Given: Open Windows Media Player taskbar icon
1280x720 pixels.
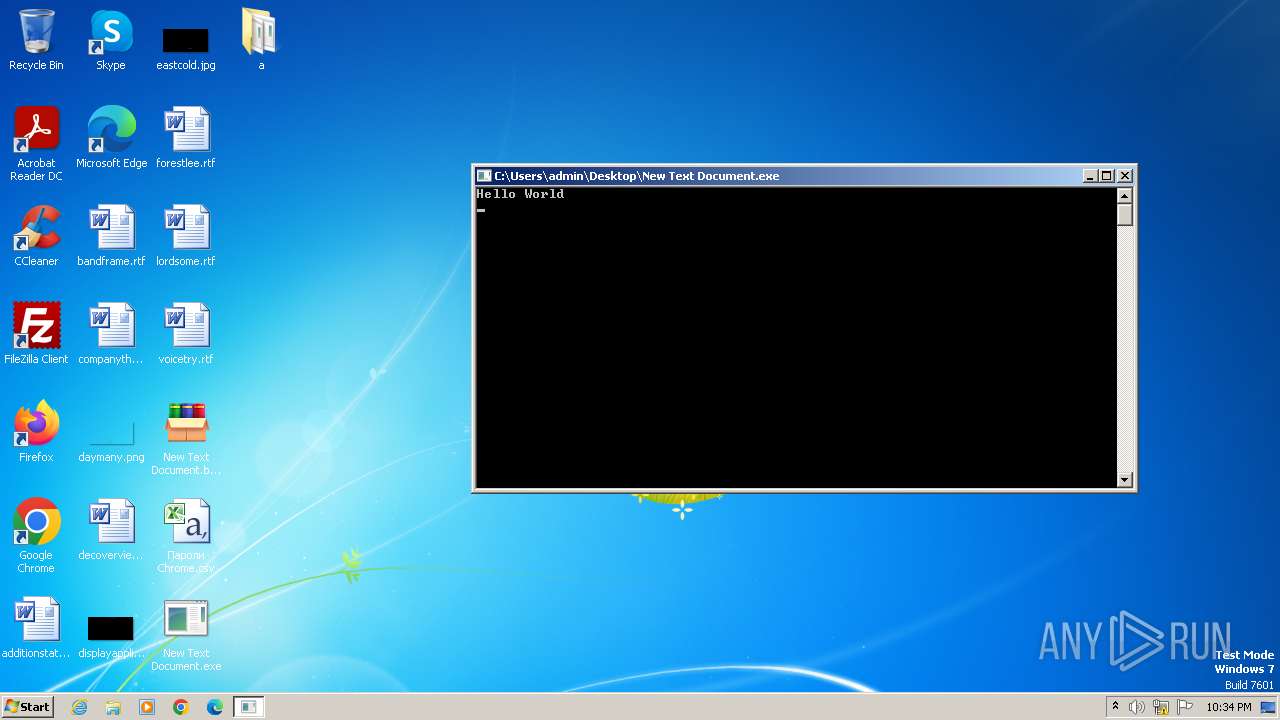Looking at the screenshot, I should point(147,707).
